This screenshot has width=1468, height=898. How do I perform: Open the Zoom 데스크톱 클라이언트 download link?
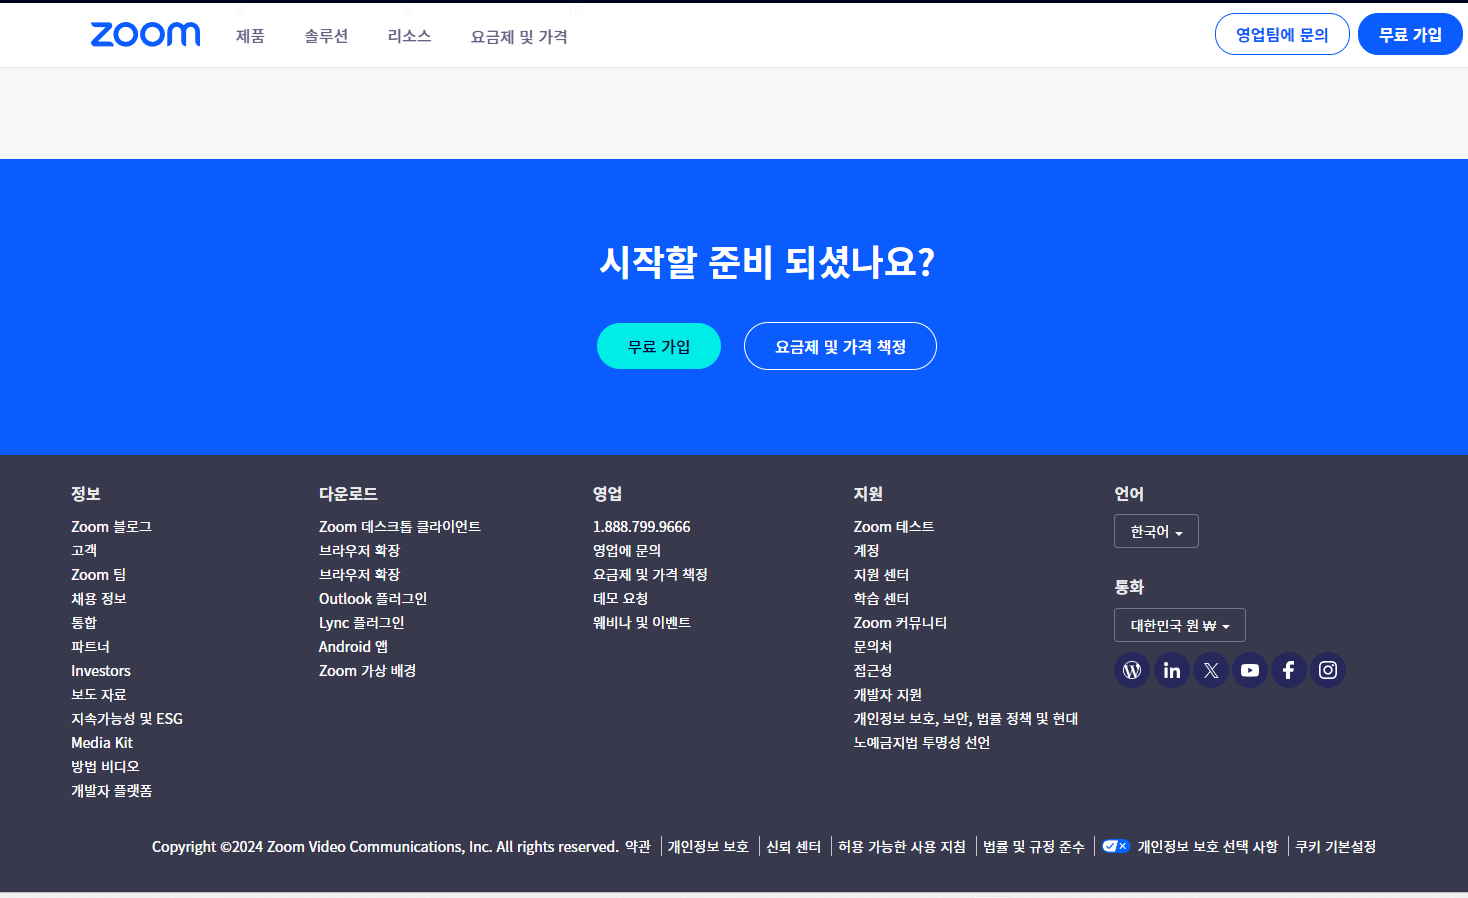400,526
